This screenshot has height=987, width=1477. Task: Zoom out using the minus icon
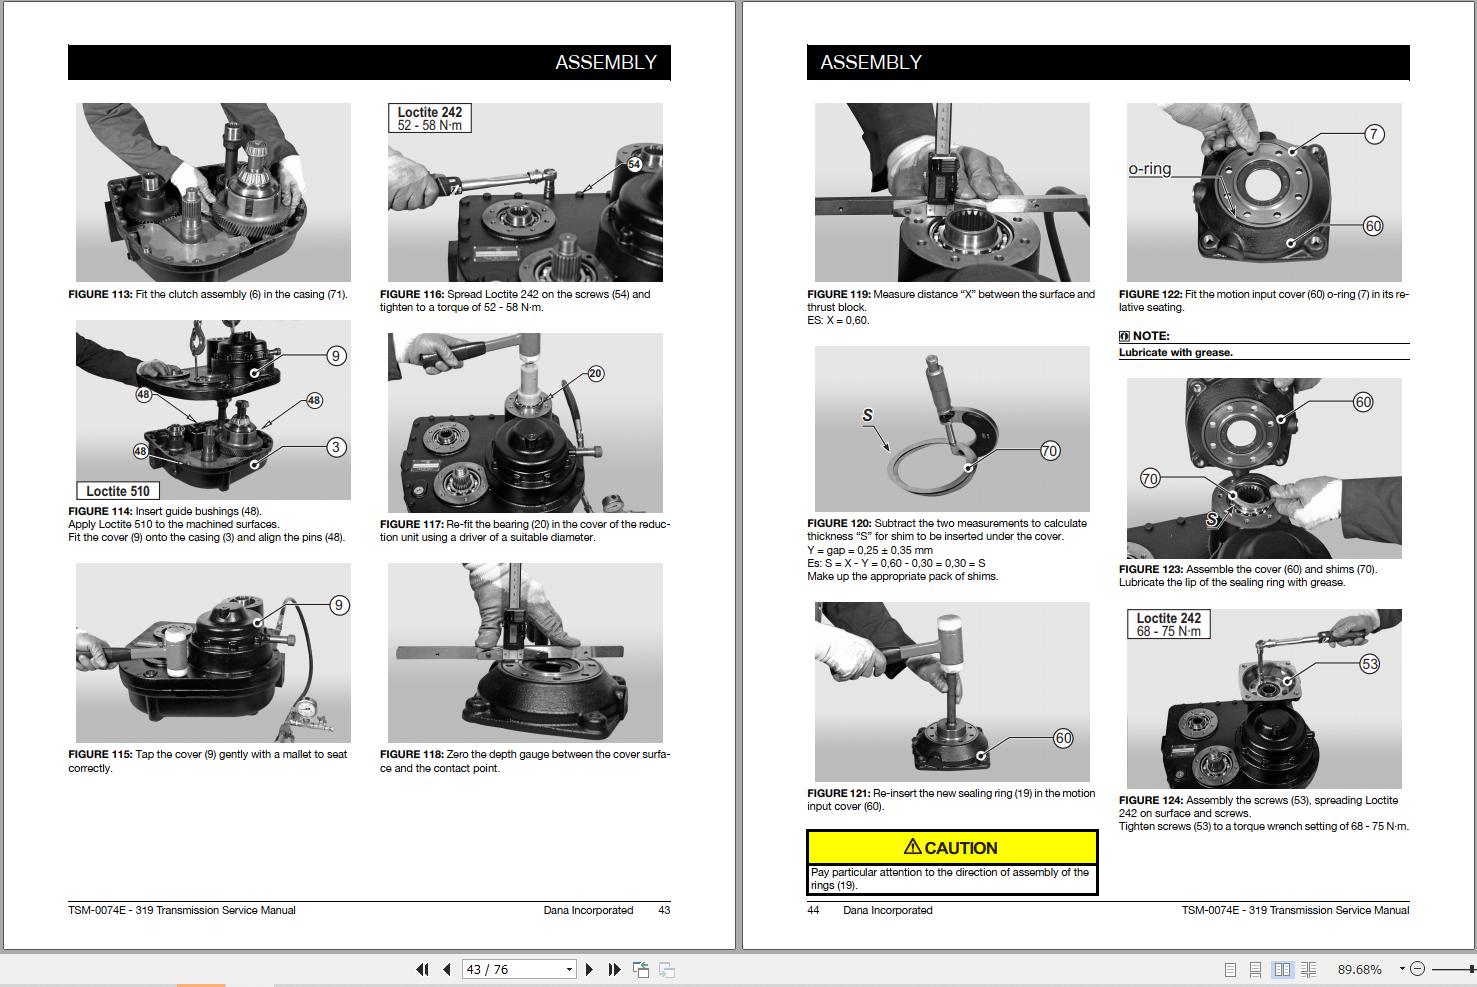[1418, 968]
